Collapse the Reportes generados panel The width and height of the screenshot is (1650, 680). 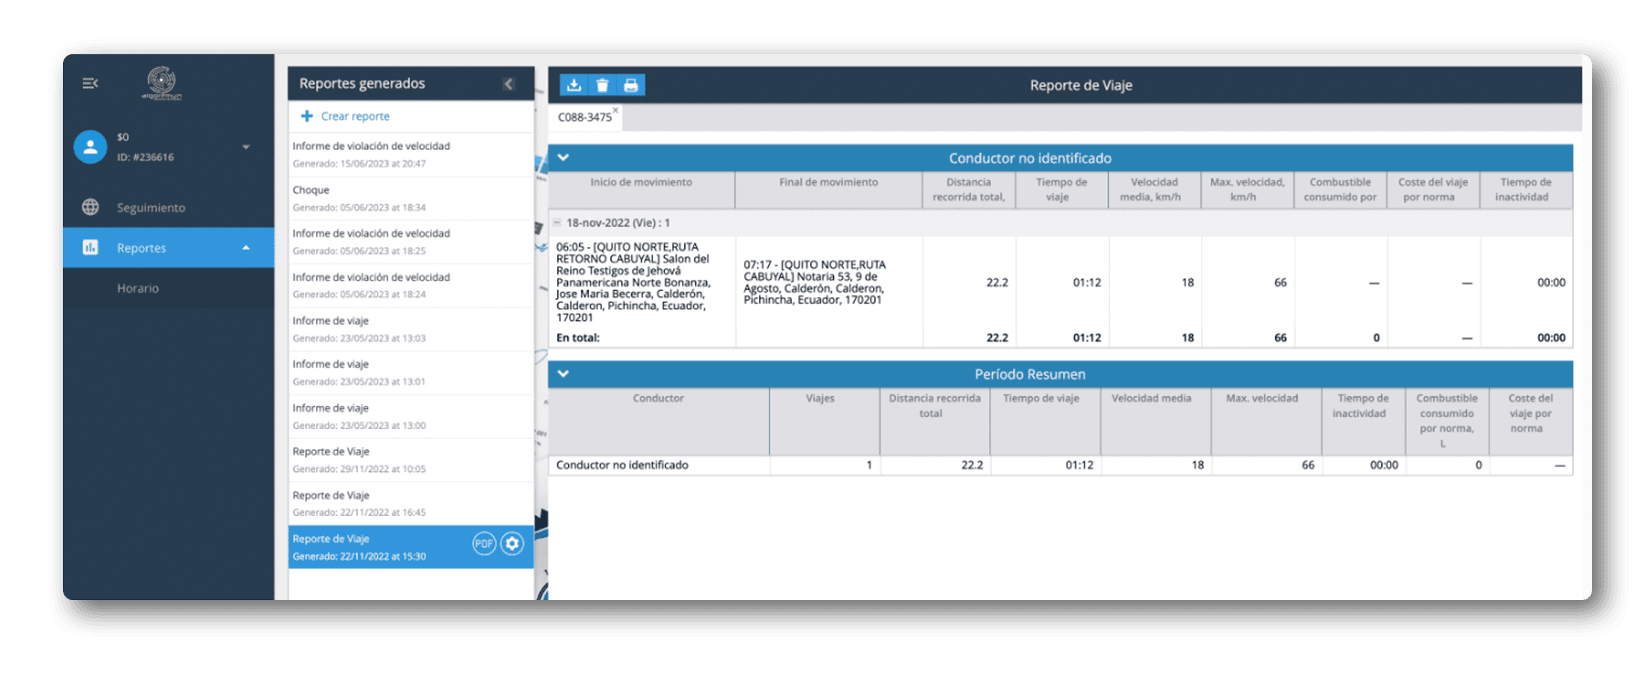(x=509, y=84)
